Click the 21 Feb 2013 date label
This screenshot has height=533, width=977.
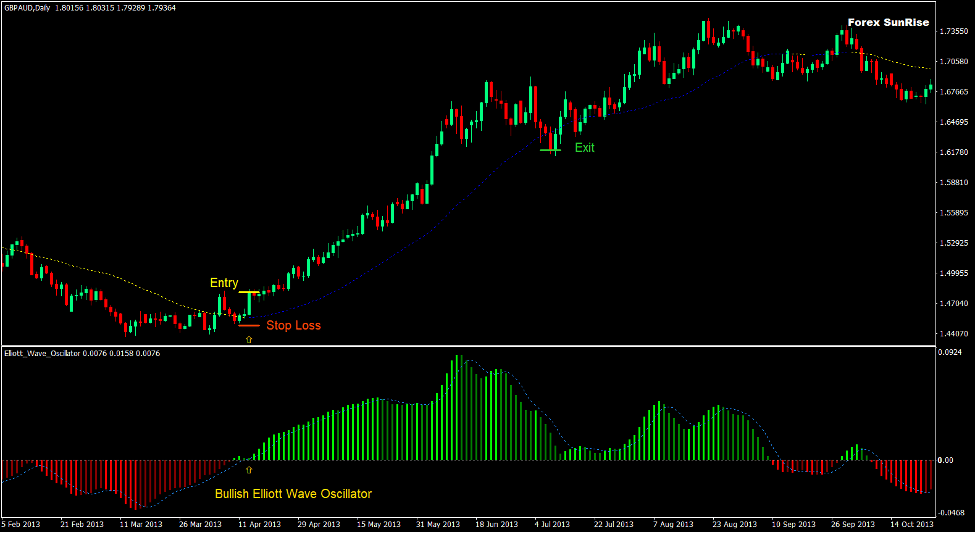(x=82, y=525)
